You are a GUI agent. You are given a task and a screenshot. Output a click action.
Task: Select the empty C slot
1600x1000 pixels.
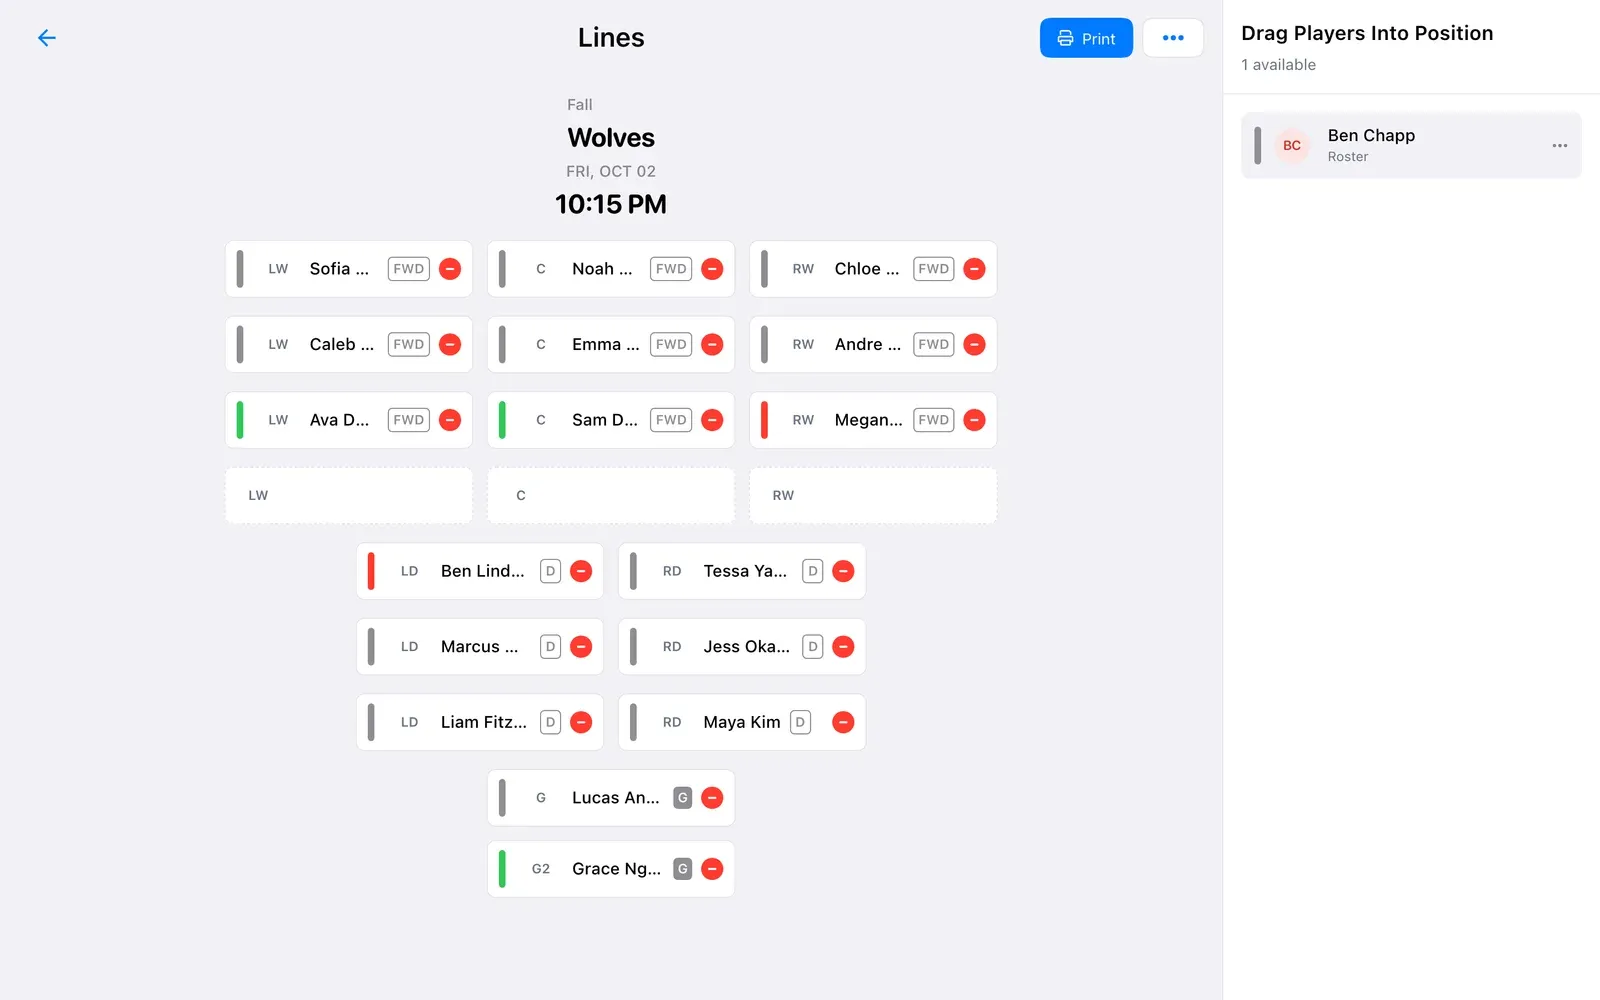pyautogui.click(x=611, y=495)
